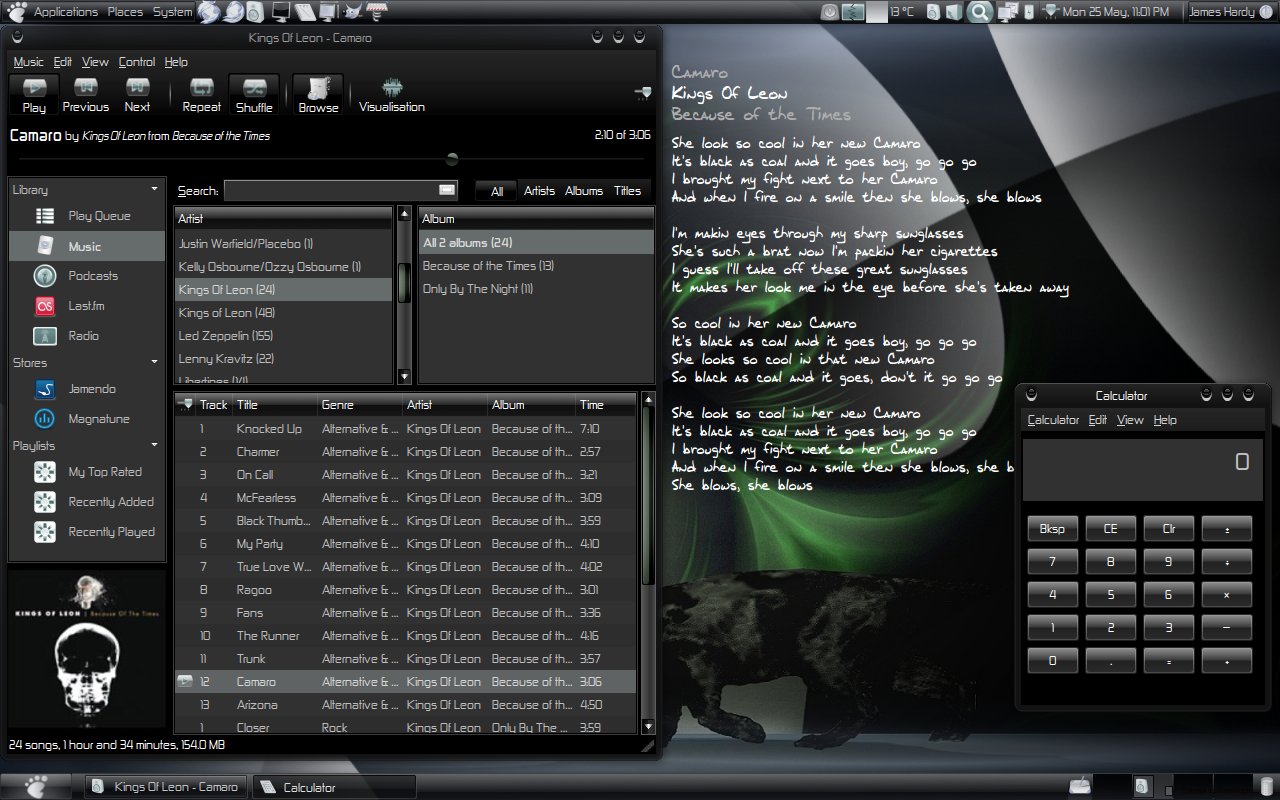Select artist Lenny Kravitz (22)
1280x800 pixels.
click(x=284, y=359)
